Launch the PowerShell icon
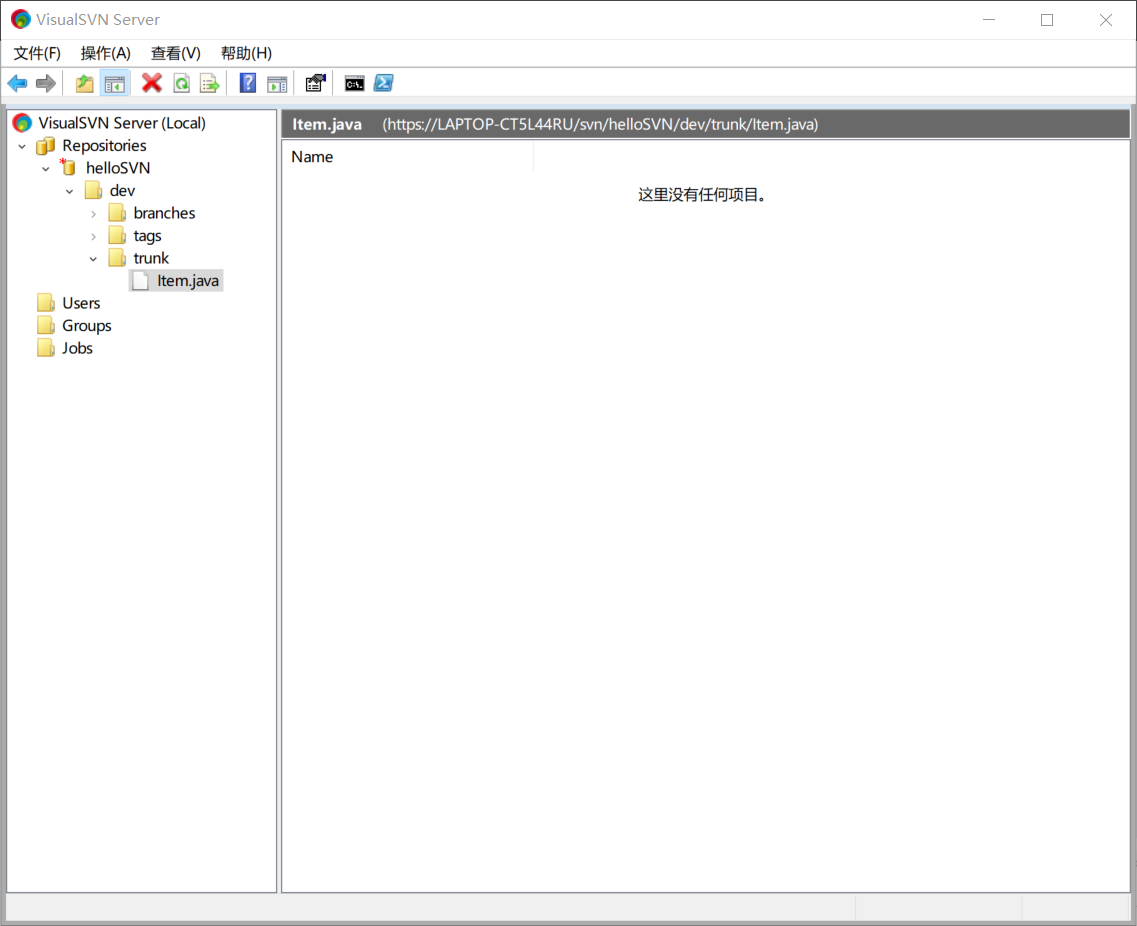Viewport: 1137px width, 926px height. (384, 83)
